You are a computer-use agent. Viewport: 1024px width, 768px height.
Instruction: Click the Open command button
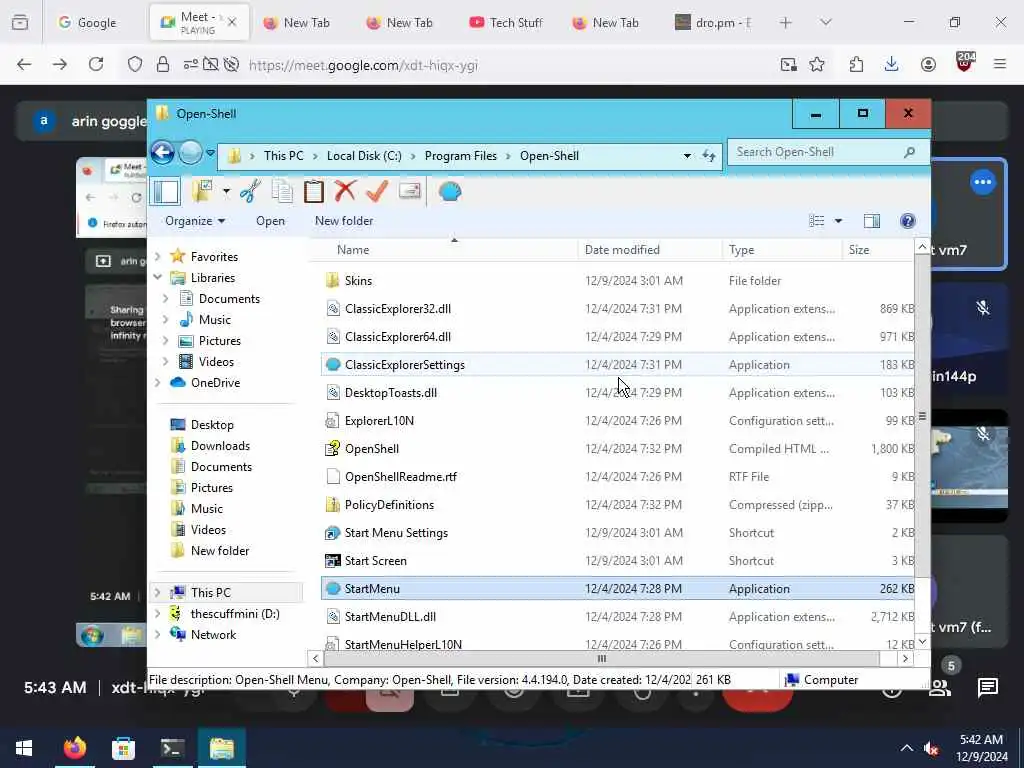coord(270,221)
